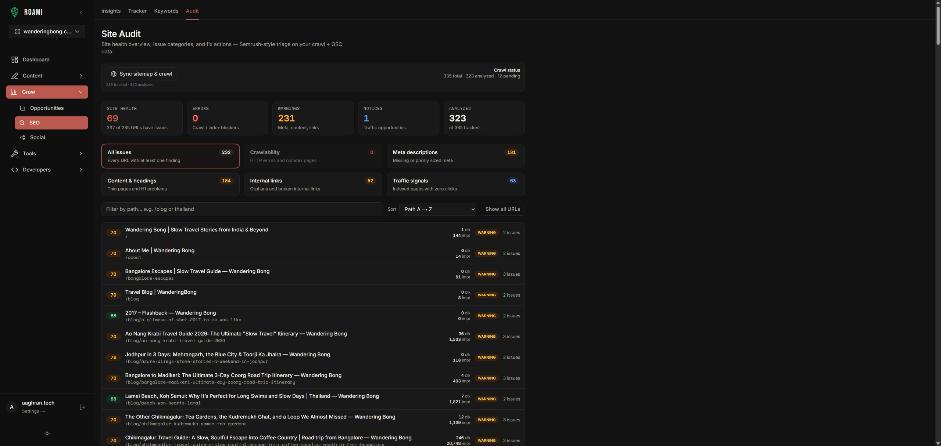This screenshot has height=446, width=941.
Task: Click the Warning badge on the Jodhpur row
Action: (x=486, y=357)
